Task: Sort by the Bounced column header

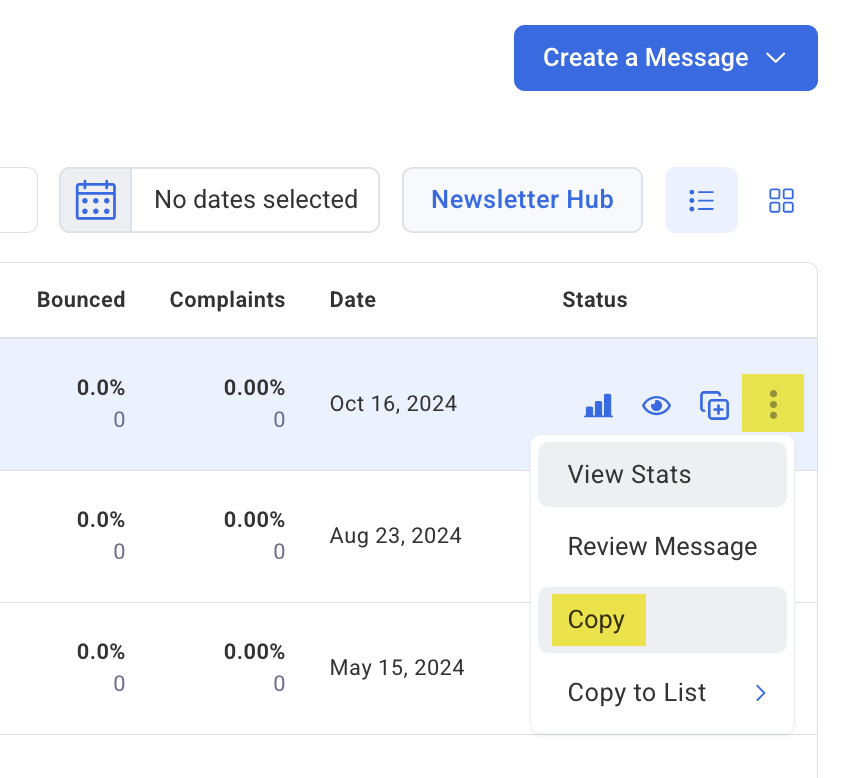Action: (81, 300)
